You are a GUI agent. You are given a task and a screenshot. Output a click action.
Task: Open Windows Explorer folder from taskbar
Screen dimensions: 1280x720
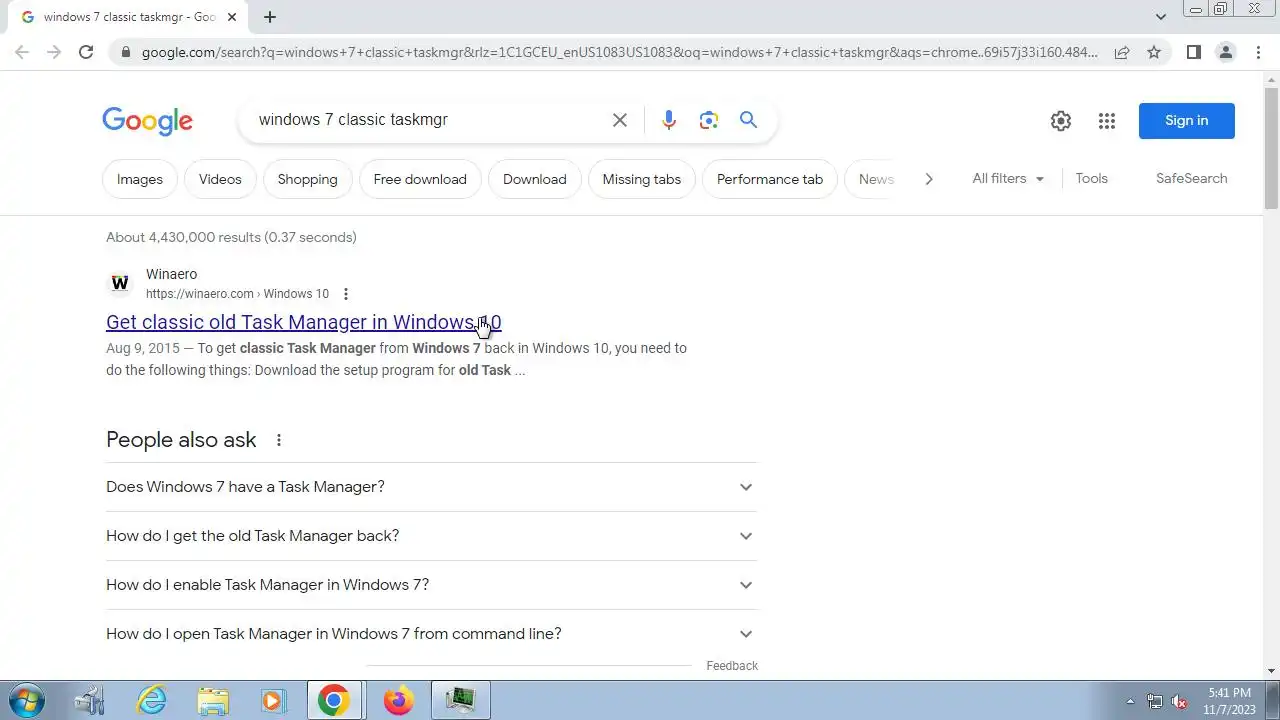tap(213, 700)
